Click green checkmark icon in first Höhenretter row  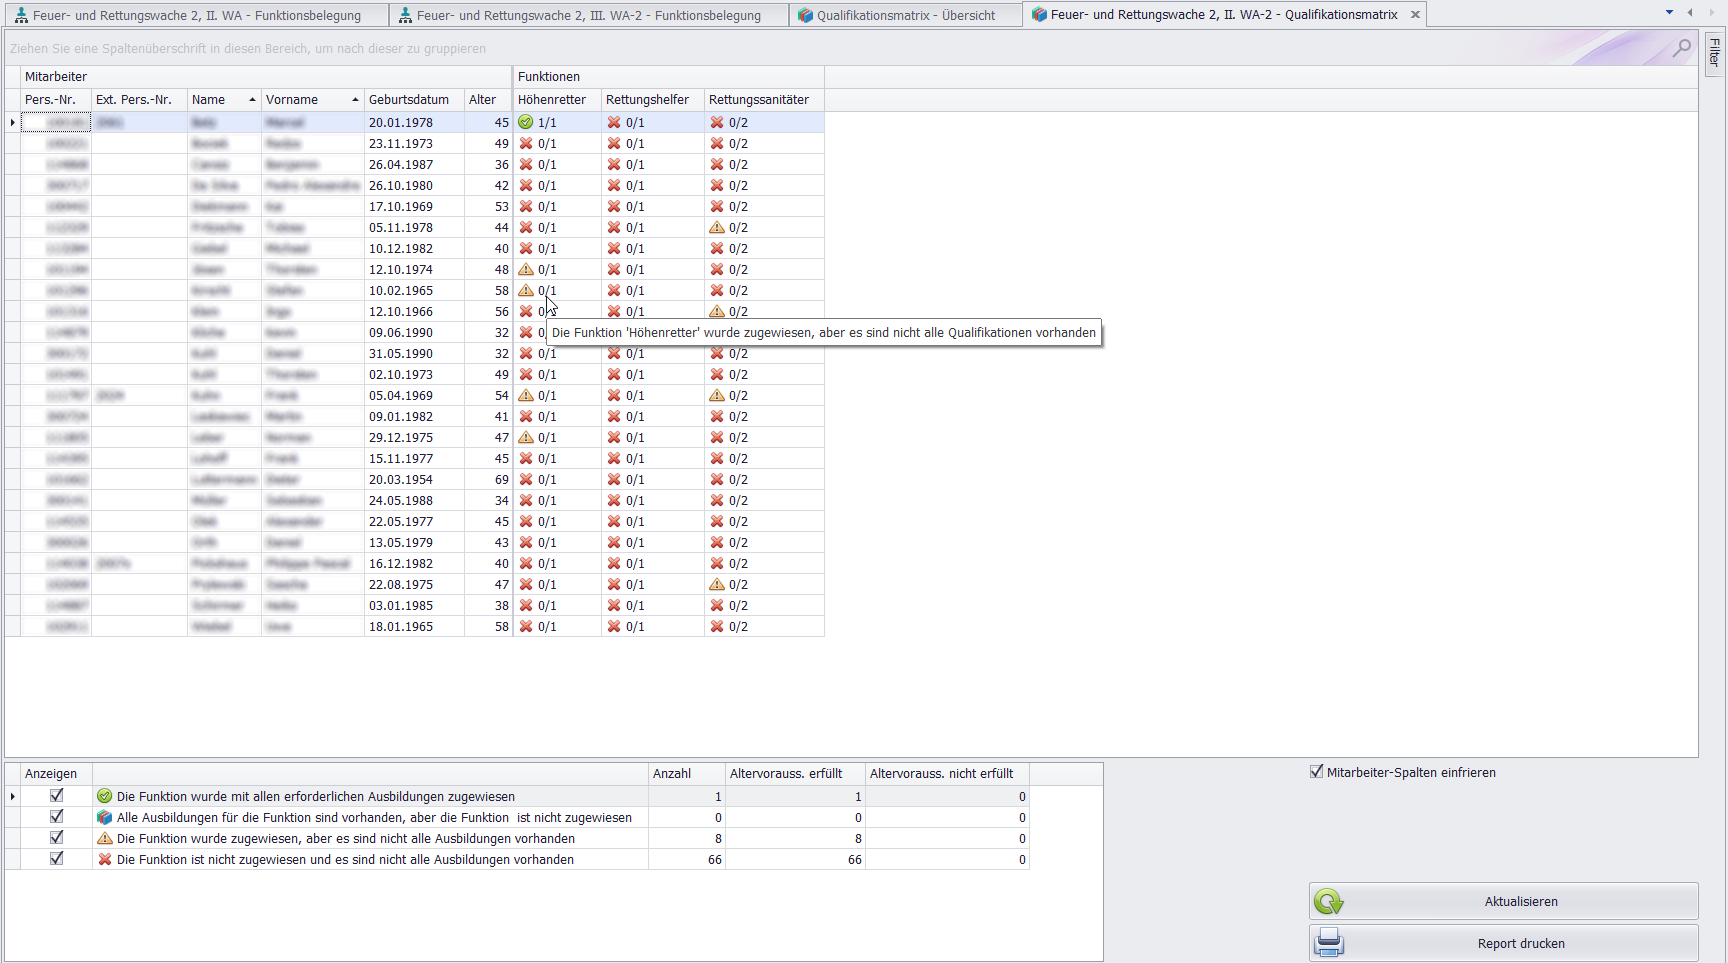[526, 122]
